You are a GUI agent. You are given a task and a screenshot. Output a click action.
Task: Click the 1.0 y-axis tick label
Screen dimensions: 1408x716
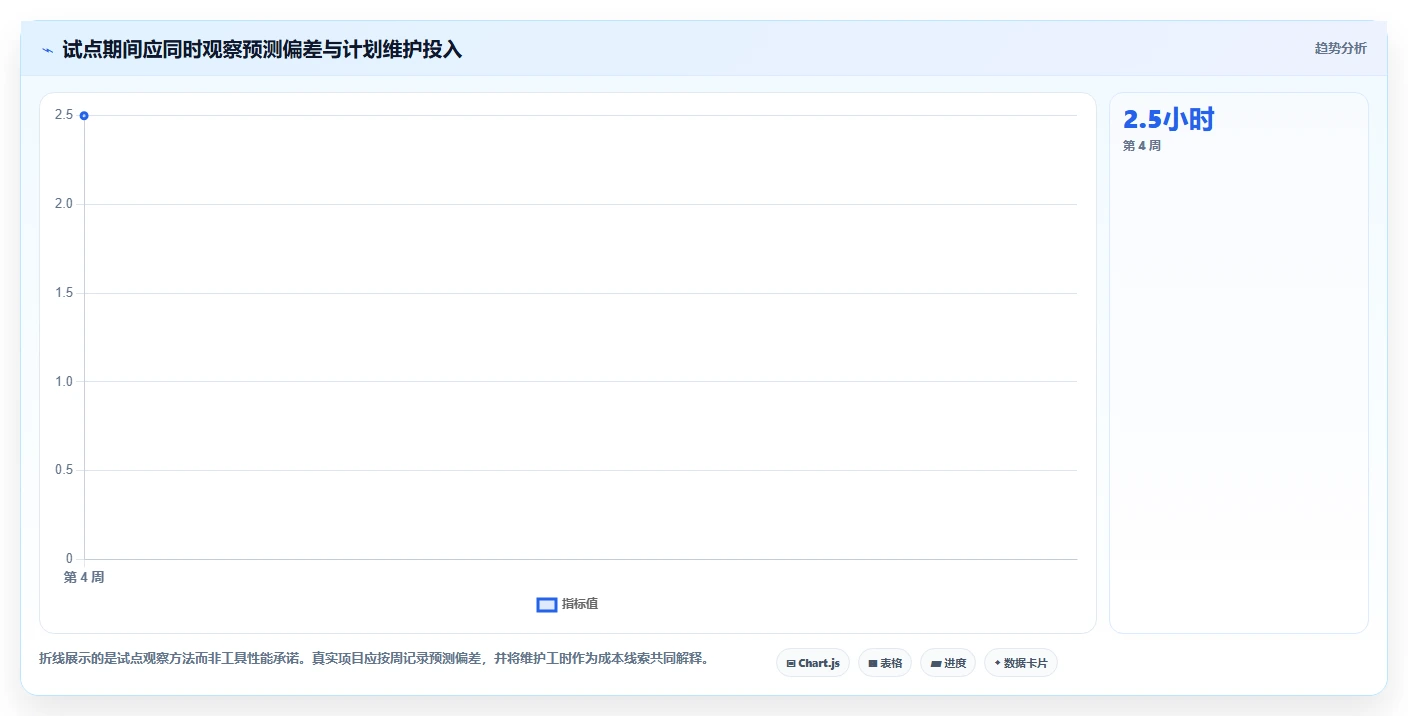[x=64, y=381]
